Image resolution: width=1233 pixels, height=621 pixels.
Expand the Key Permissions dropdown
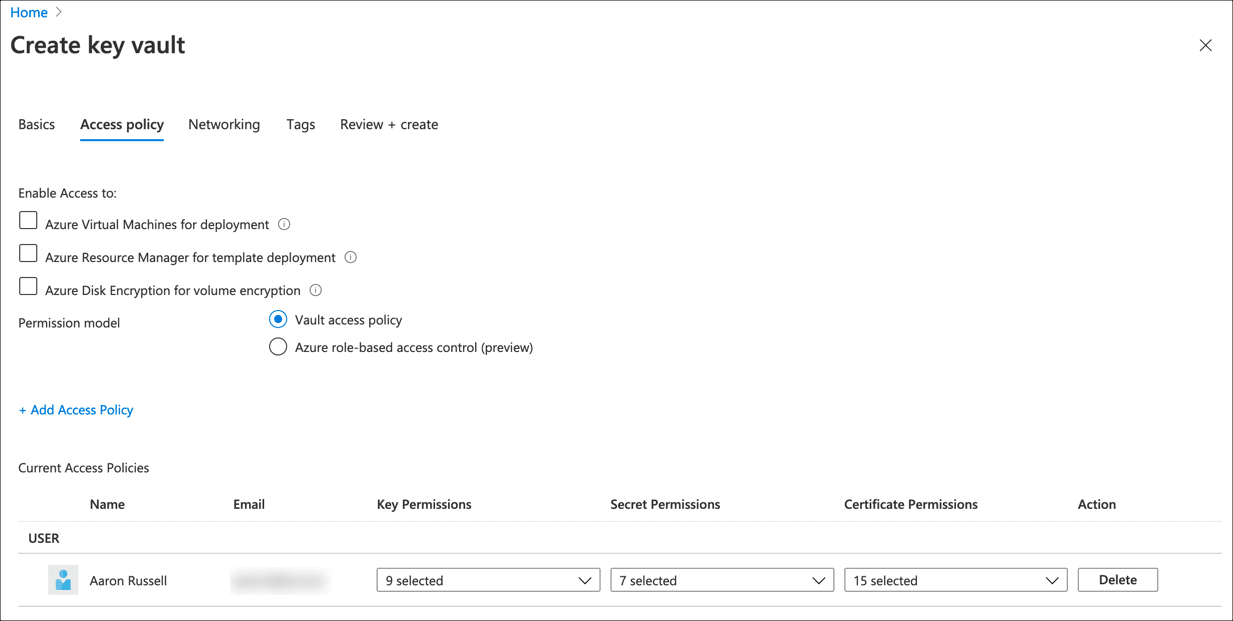488,580
